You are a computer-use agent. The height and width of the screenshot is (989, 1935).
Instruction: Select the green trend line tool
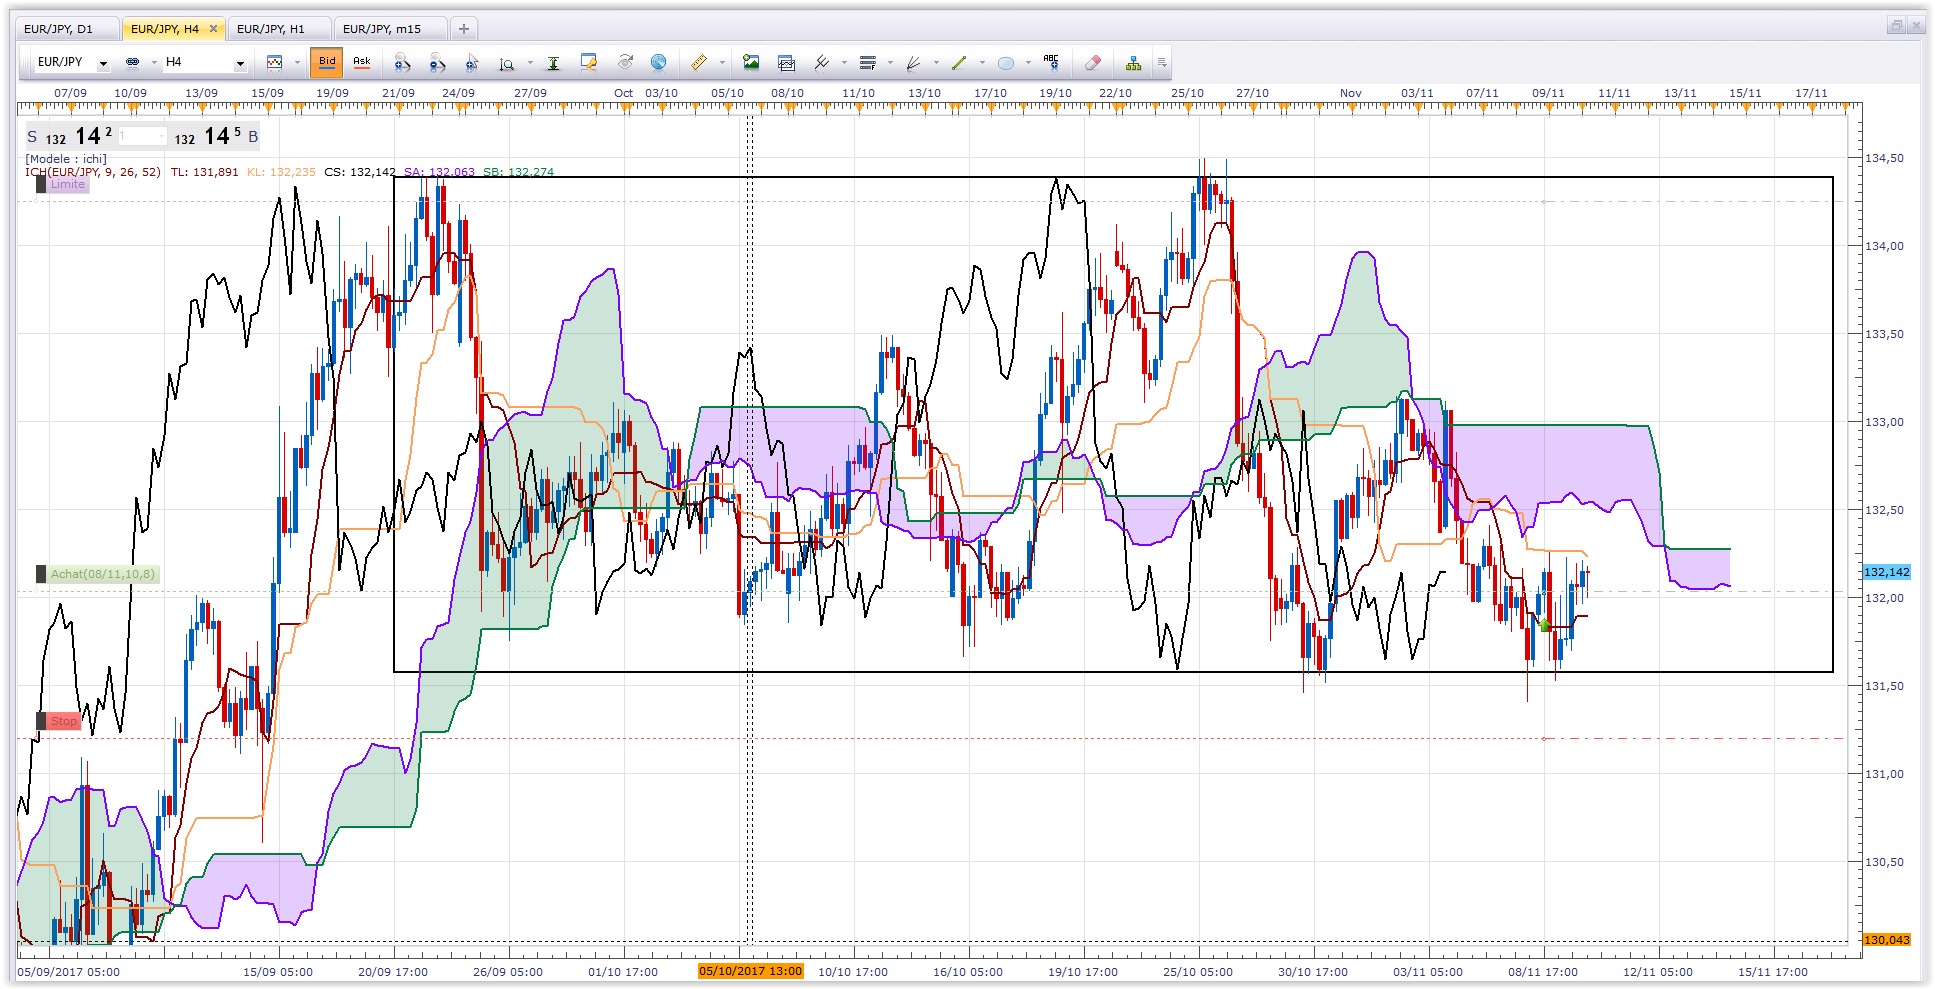point(959,62)
